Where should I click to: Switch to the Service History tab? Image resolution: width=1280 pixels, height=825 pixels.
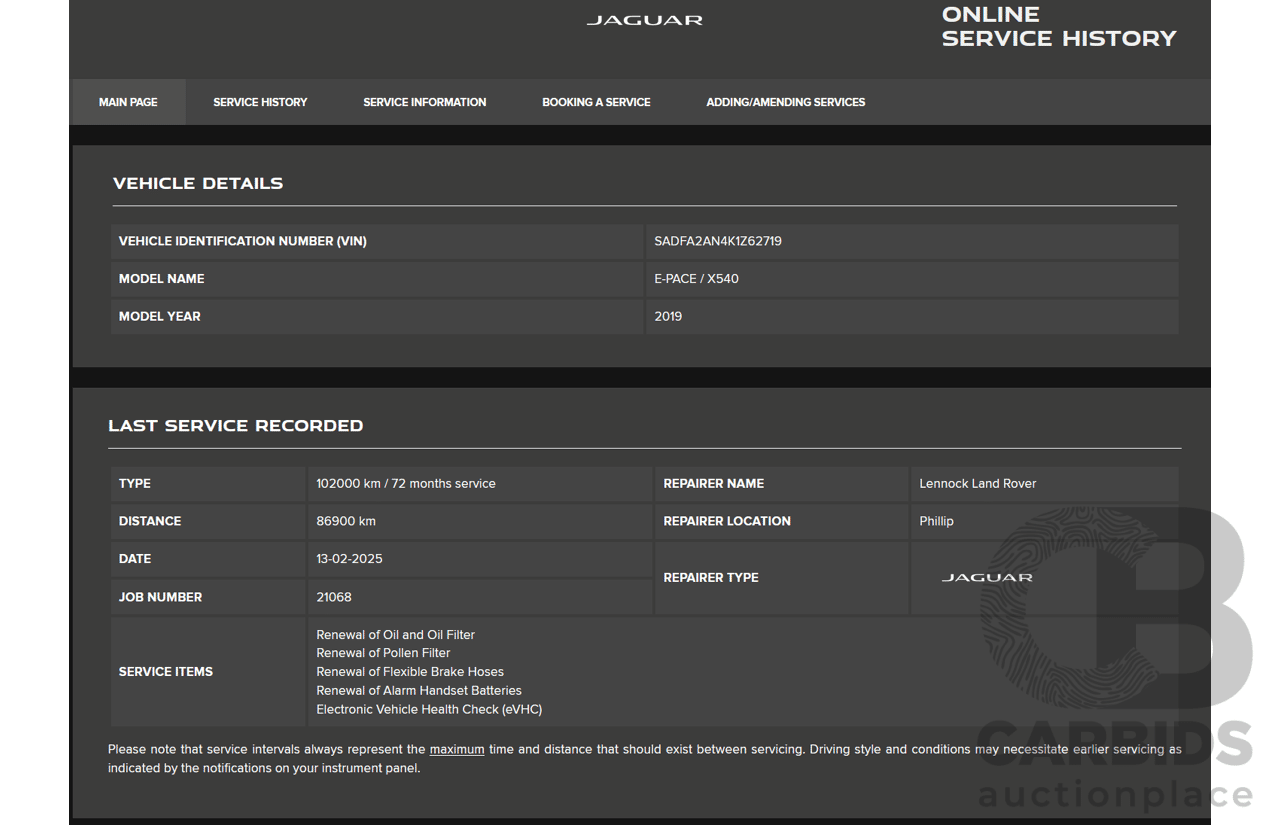point(260,102)
